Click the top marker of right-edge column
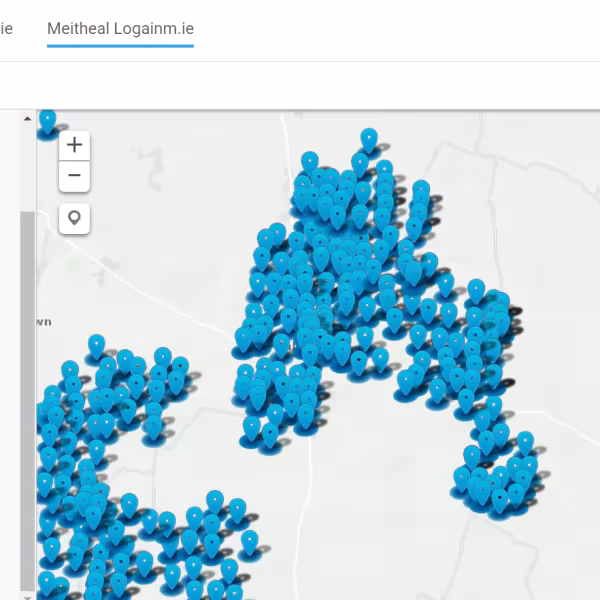Image resolution: width=600 pixels, height=600 pixels. (x=476, y=289)
